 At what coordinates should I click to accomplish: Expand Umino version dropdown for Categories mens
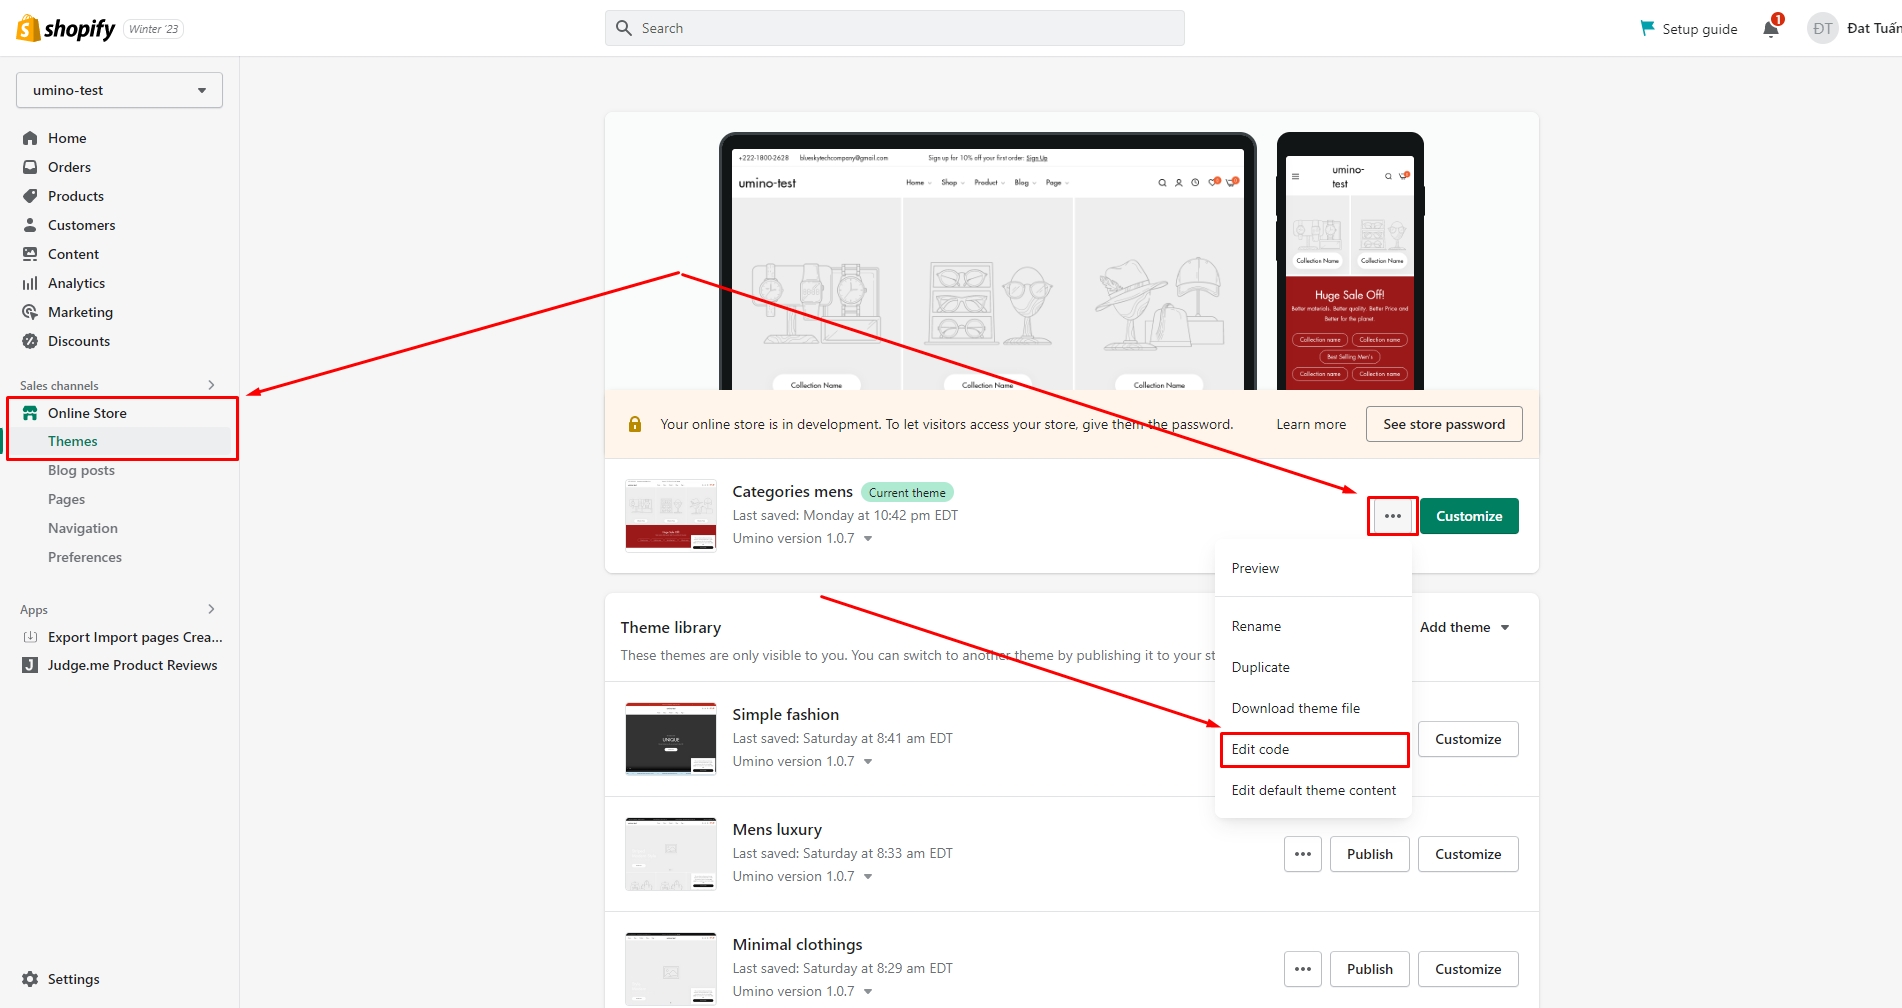[x=867, y=538]
